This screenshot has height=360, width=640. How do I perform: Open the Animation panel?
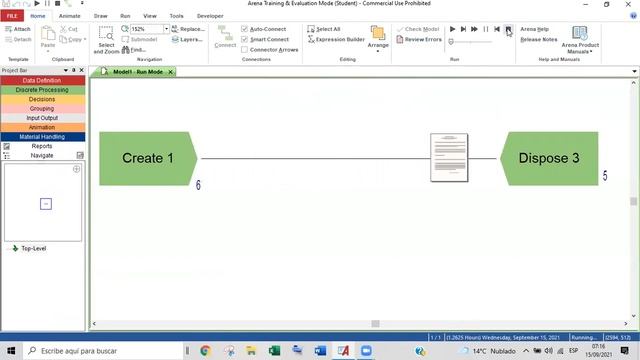click(x=42, y=127)
